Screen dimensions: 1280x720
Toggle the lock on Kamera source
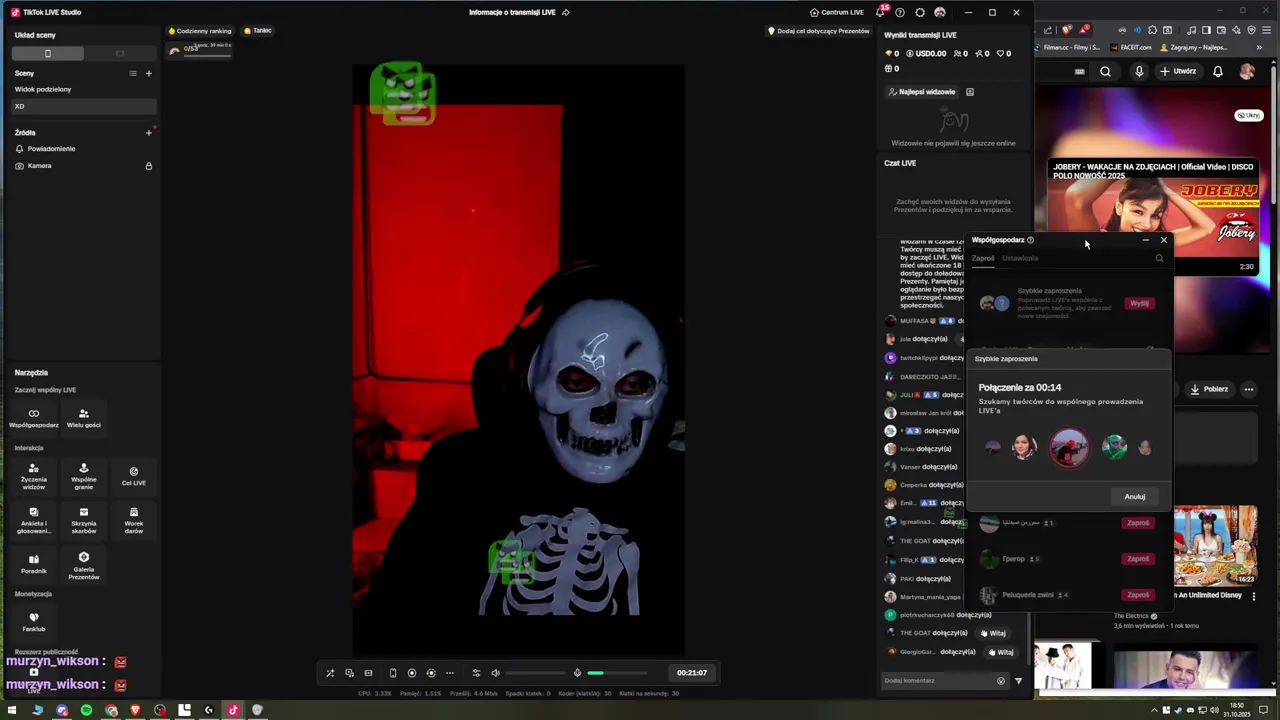[x=149, y=166]
